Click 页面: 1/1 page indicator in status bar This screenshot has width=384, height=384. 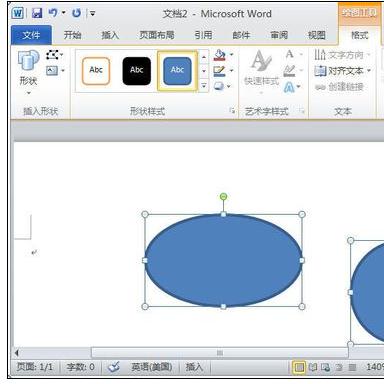click(35, 367)
